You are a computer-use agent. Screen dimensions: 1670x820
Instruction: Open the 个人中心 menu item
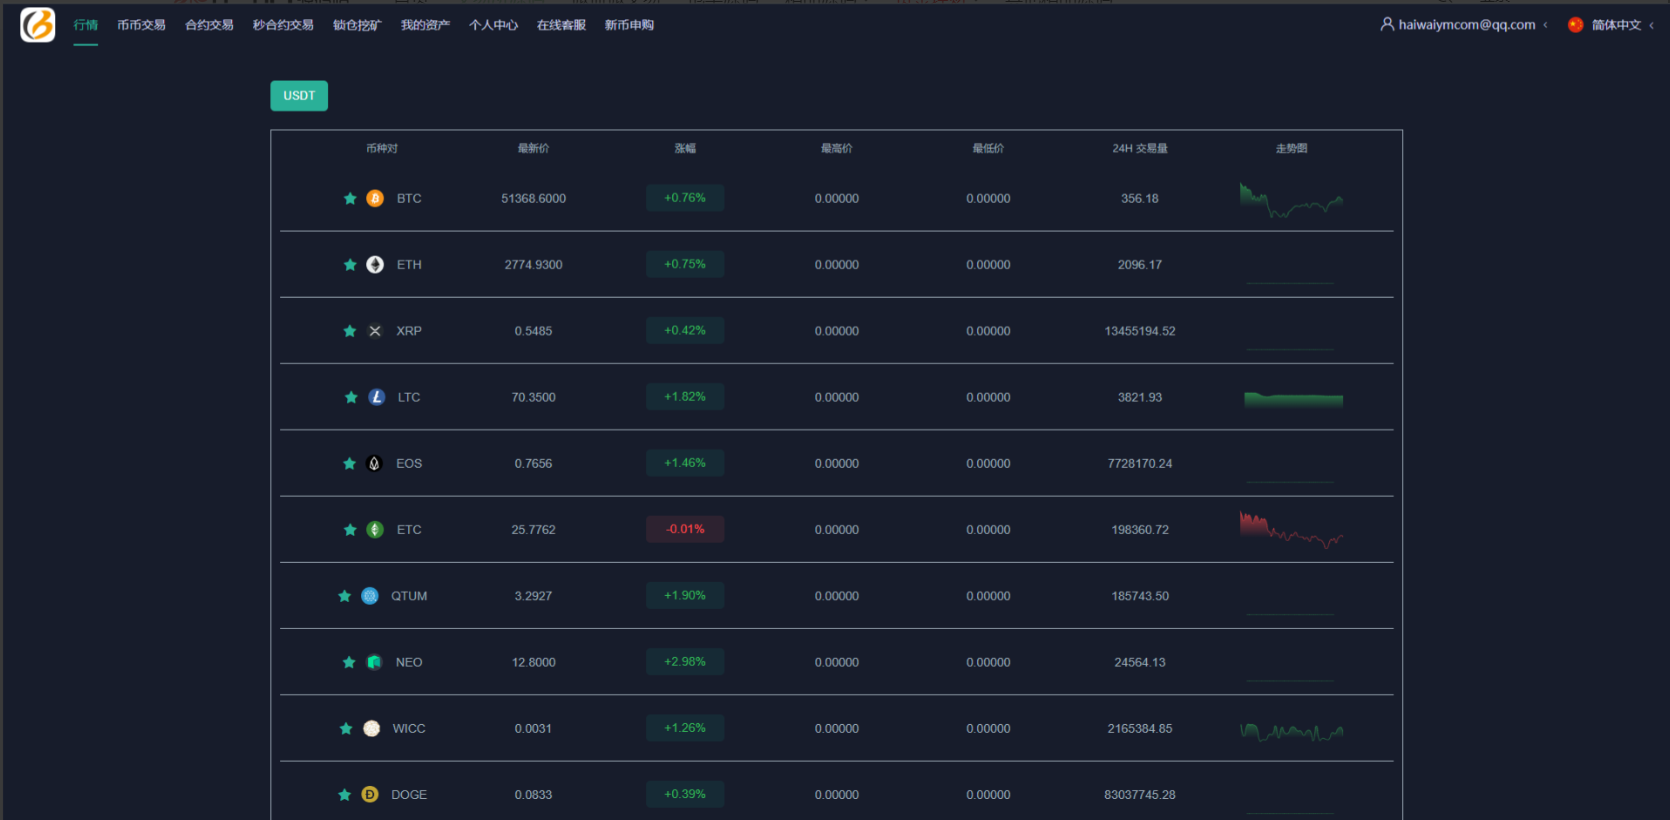(493, 25)
